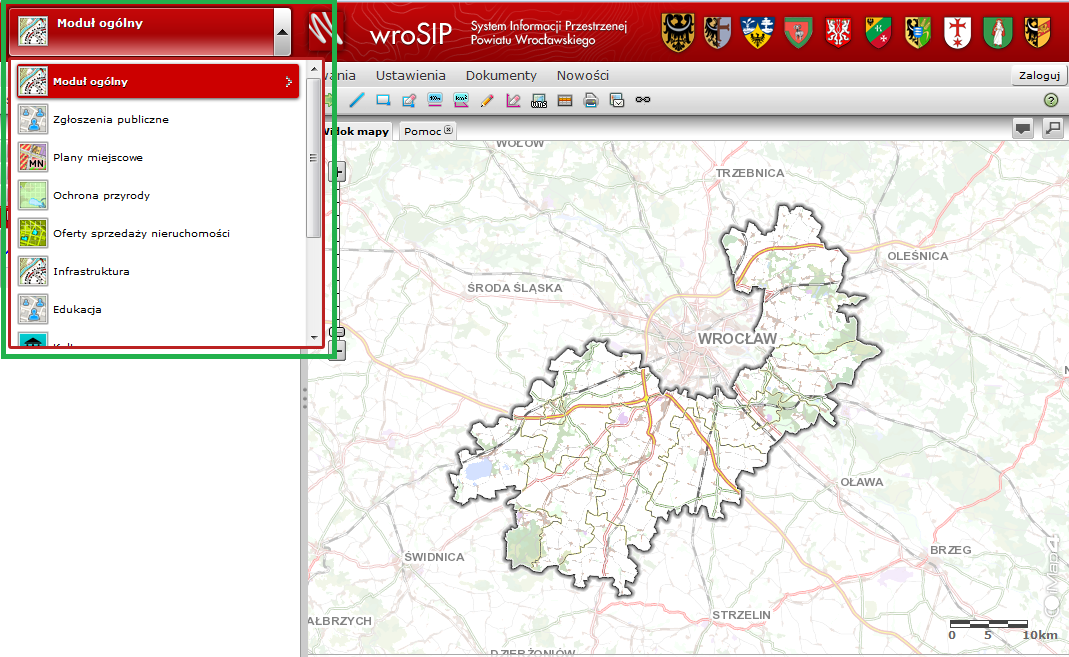Activate the distance measurement tool
1069x657 pixels.
pos(435,100)
